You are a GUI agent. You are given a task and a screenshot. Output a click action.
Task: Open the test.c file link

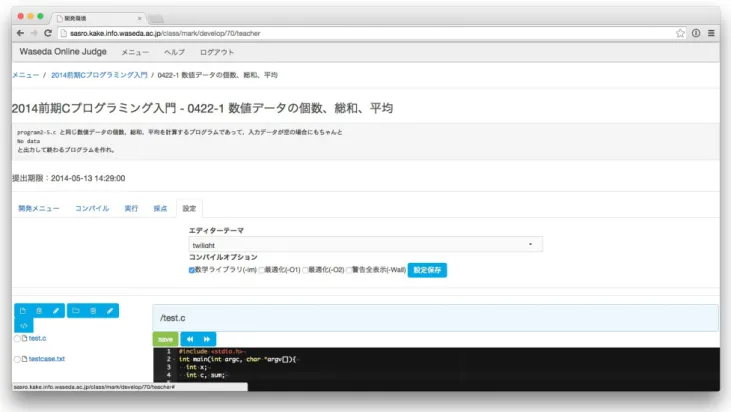37,338
